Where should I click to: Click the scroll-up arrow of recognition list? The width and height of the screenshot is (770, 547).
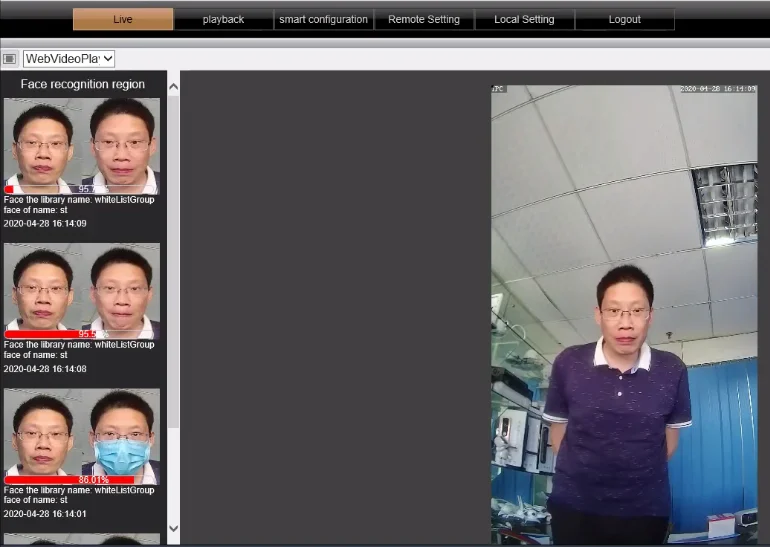click(173, 87)
